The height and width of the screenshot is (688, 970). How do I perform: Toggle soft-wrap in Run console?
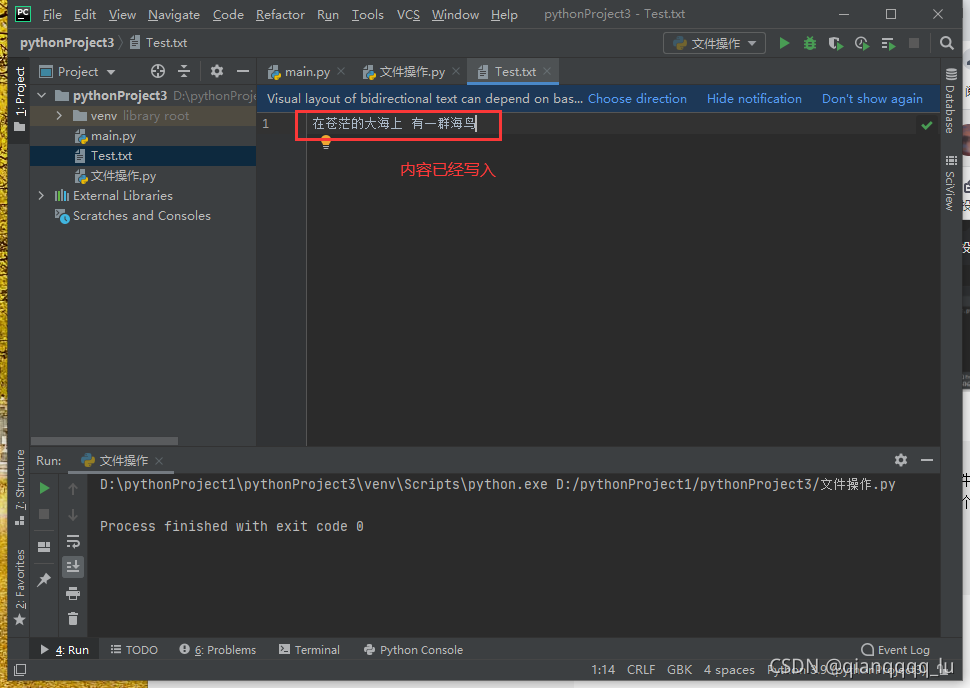pos(73,541)
